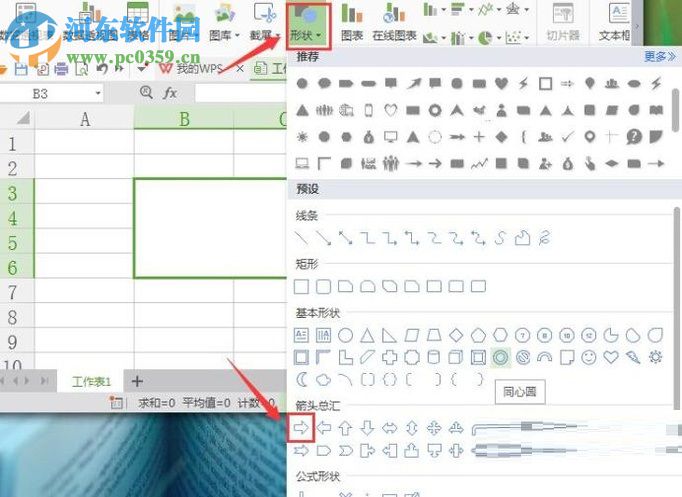Image resolution: width=682 pixels, height=497 pixels.
Task: Click the magnifier icon beside fx
Action: [146, 92]
